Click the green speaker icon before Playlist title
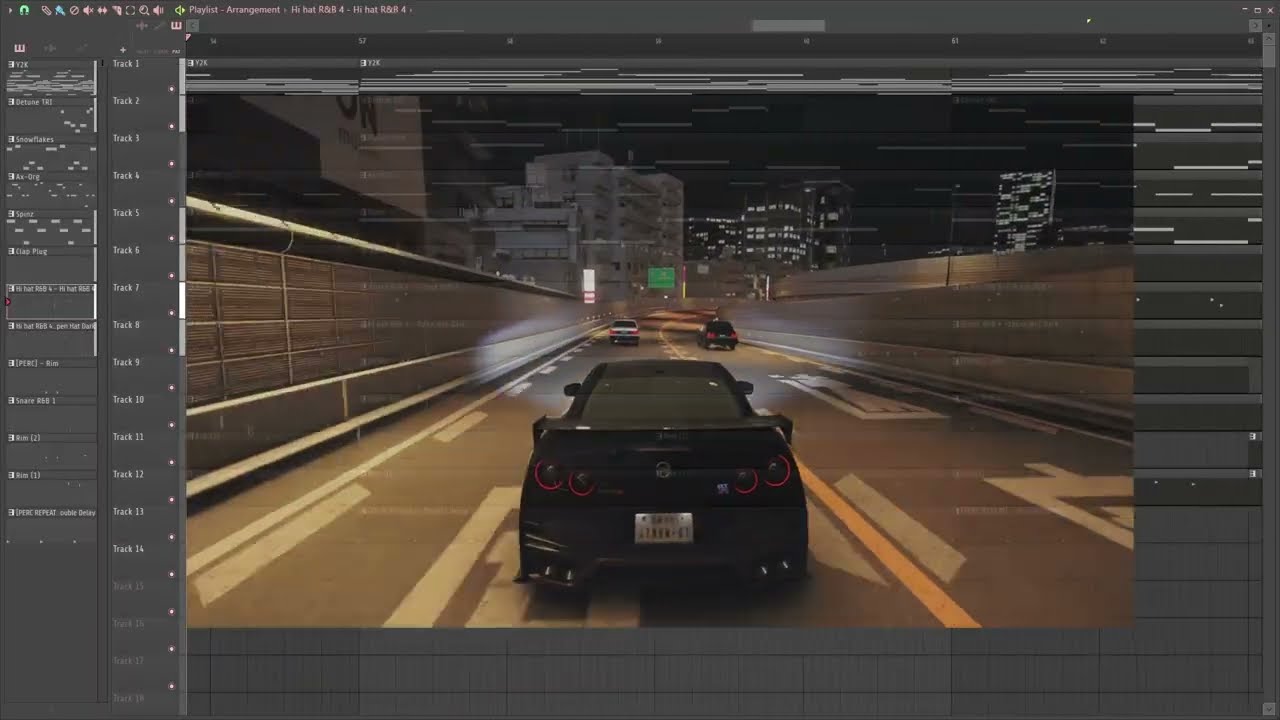1280x720 pixels. [180, 10]
